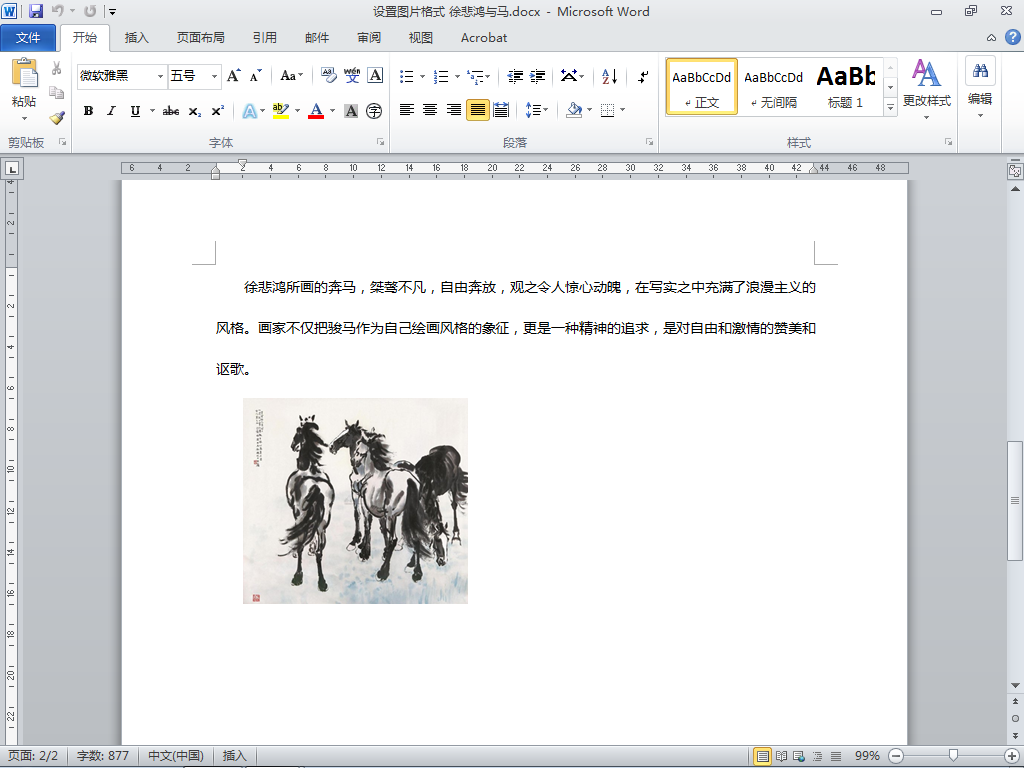Decrease the paragraph indent
The image size is (1024, 768).
[515, 76]
